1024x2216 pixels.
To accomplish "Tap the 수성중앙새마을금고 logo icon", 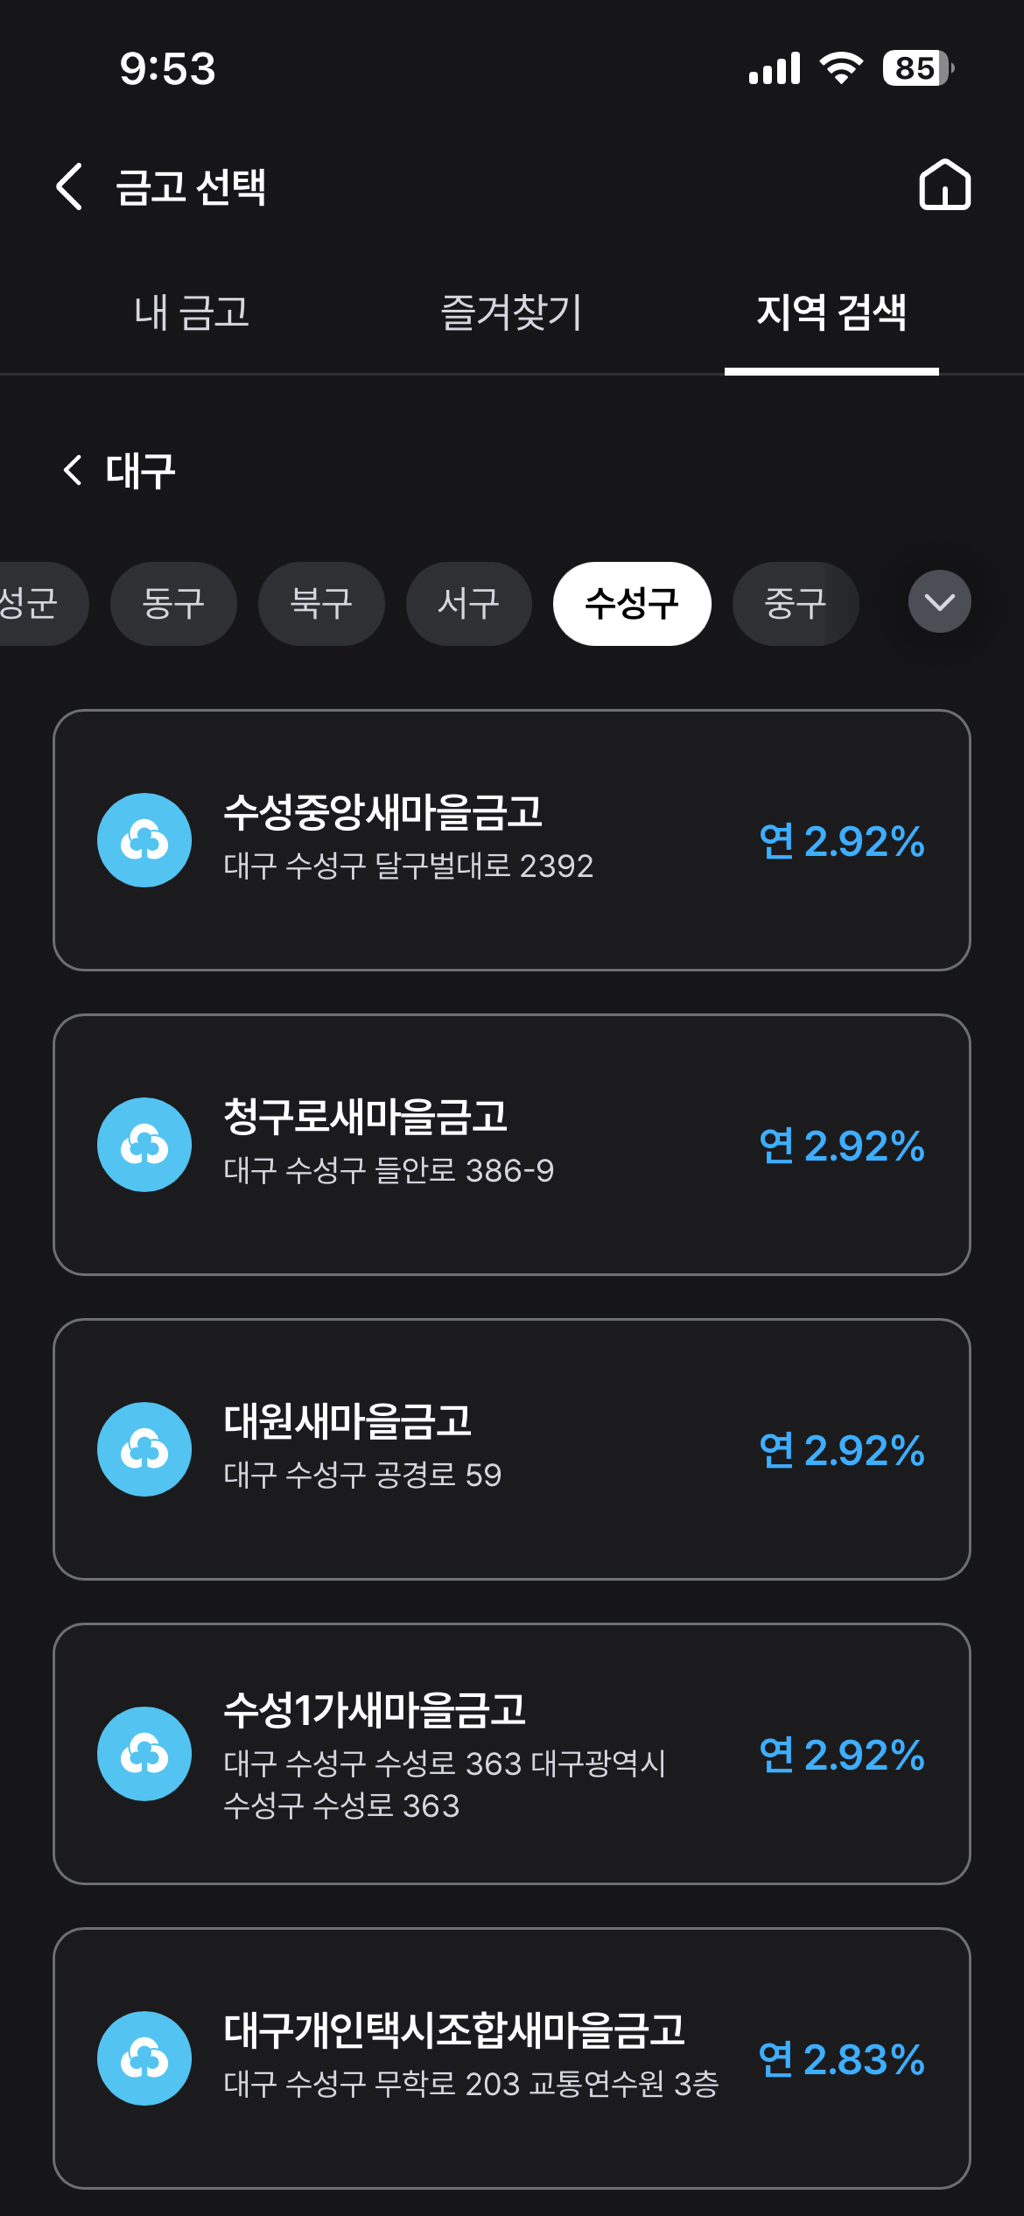I will 144,840.
